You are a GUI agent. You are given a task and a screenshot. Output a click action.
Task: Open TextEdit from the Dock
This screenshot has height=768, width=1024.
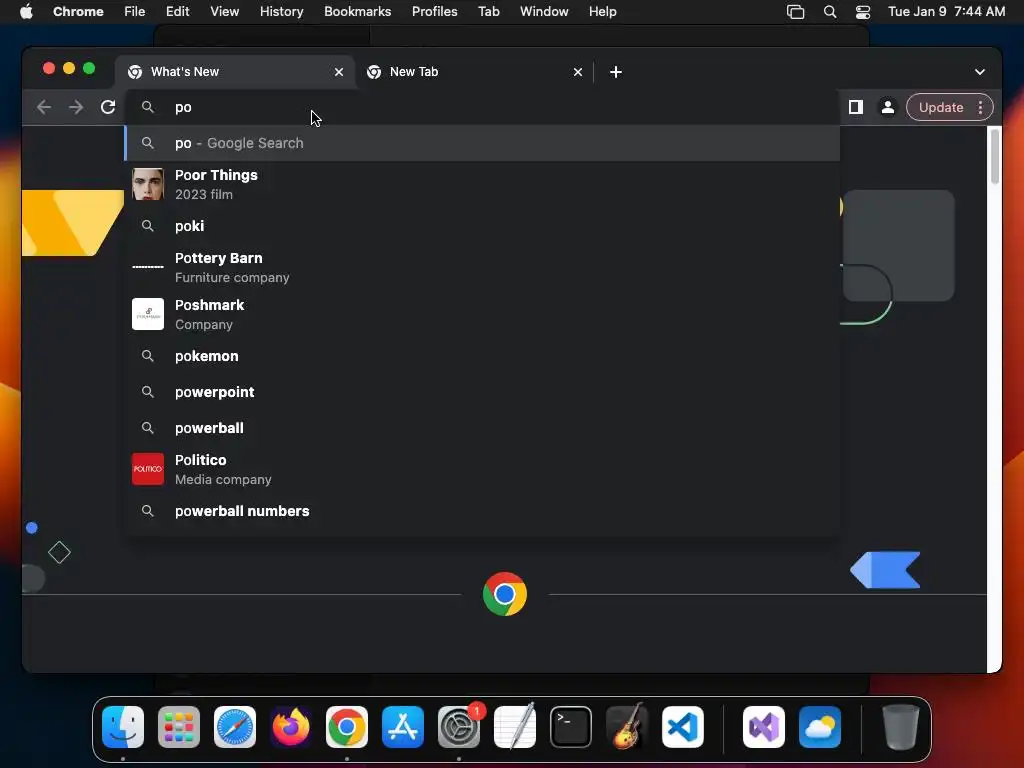point(515,727)
